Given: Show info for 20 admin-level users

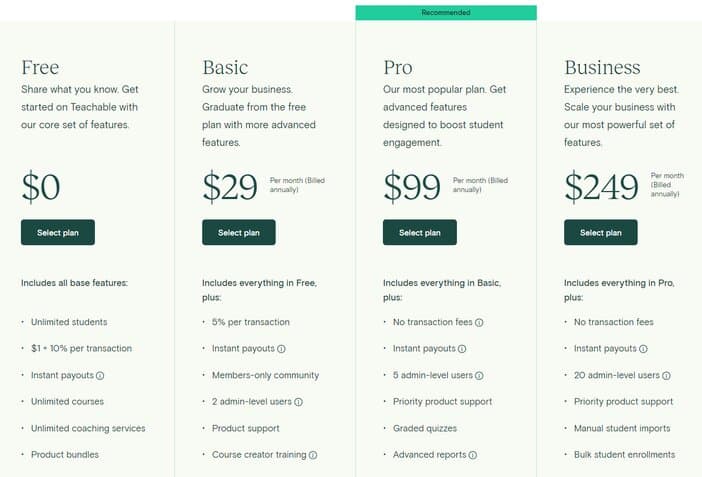Looking at the screenshot, I should pyautogui.click(x=667, y=376).
